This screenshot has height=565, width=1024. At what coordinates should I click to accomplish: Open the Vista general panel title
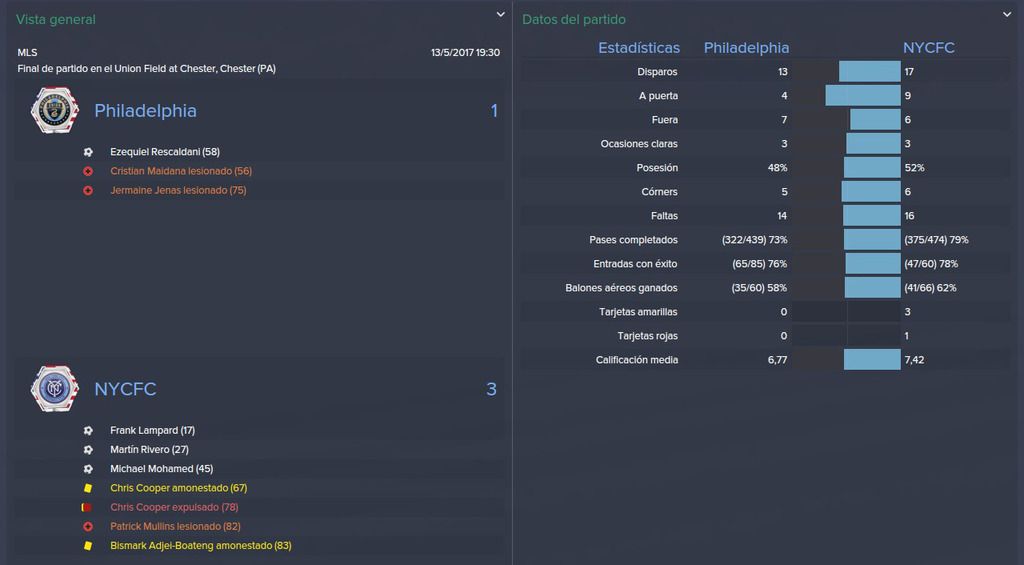pos(56,20)
